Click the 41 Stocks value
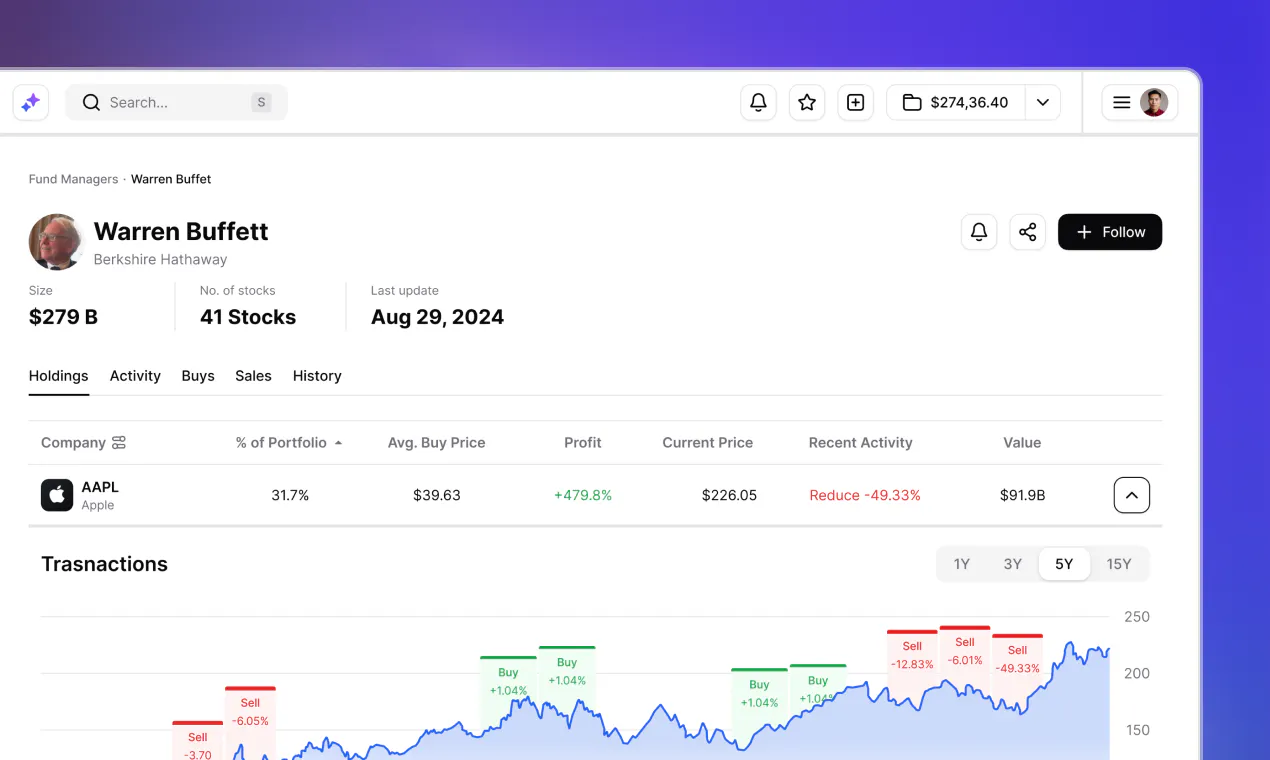 coord(248,317)
